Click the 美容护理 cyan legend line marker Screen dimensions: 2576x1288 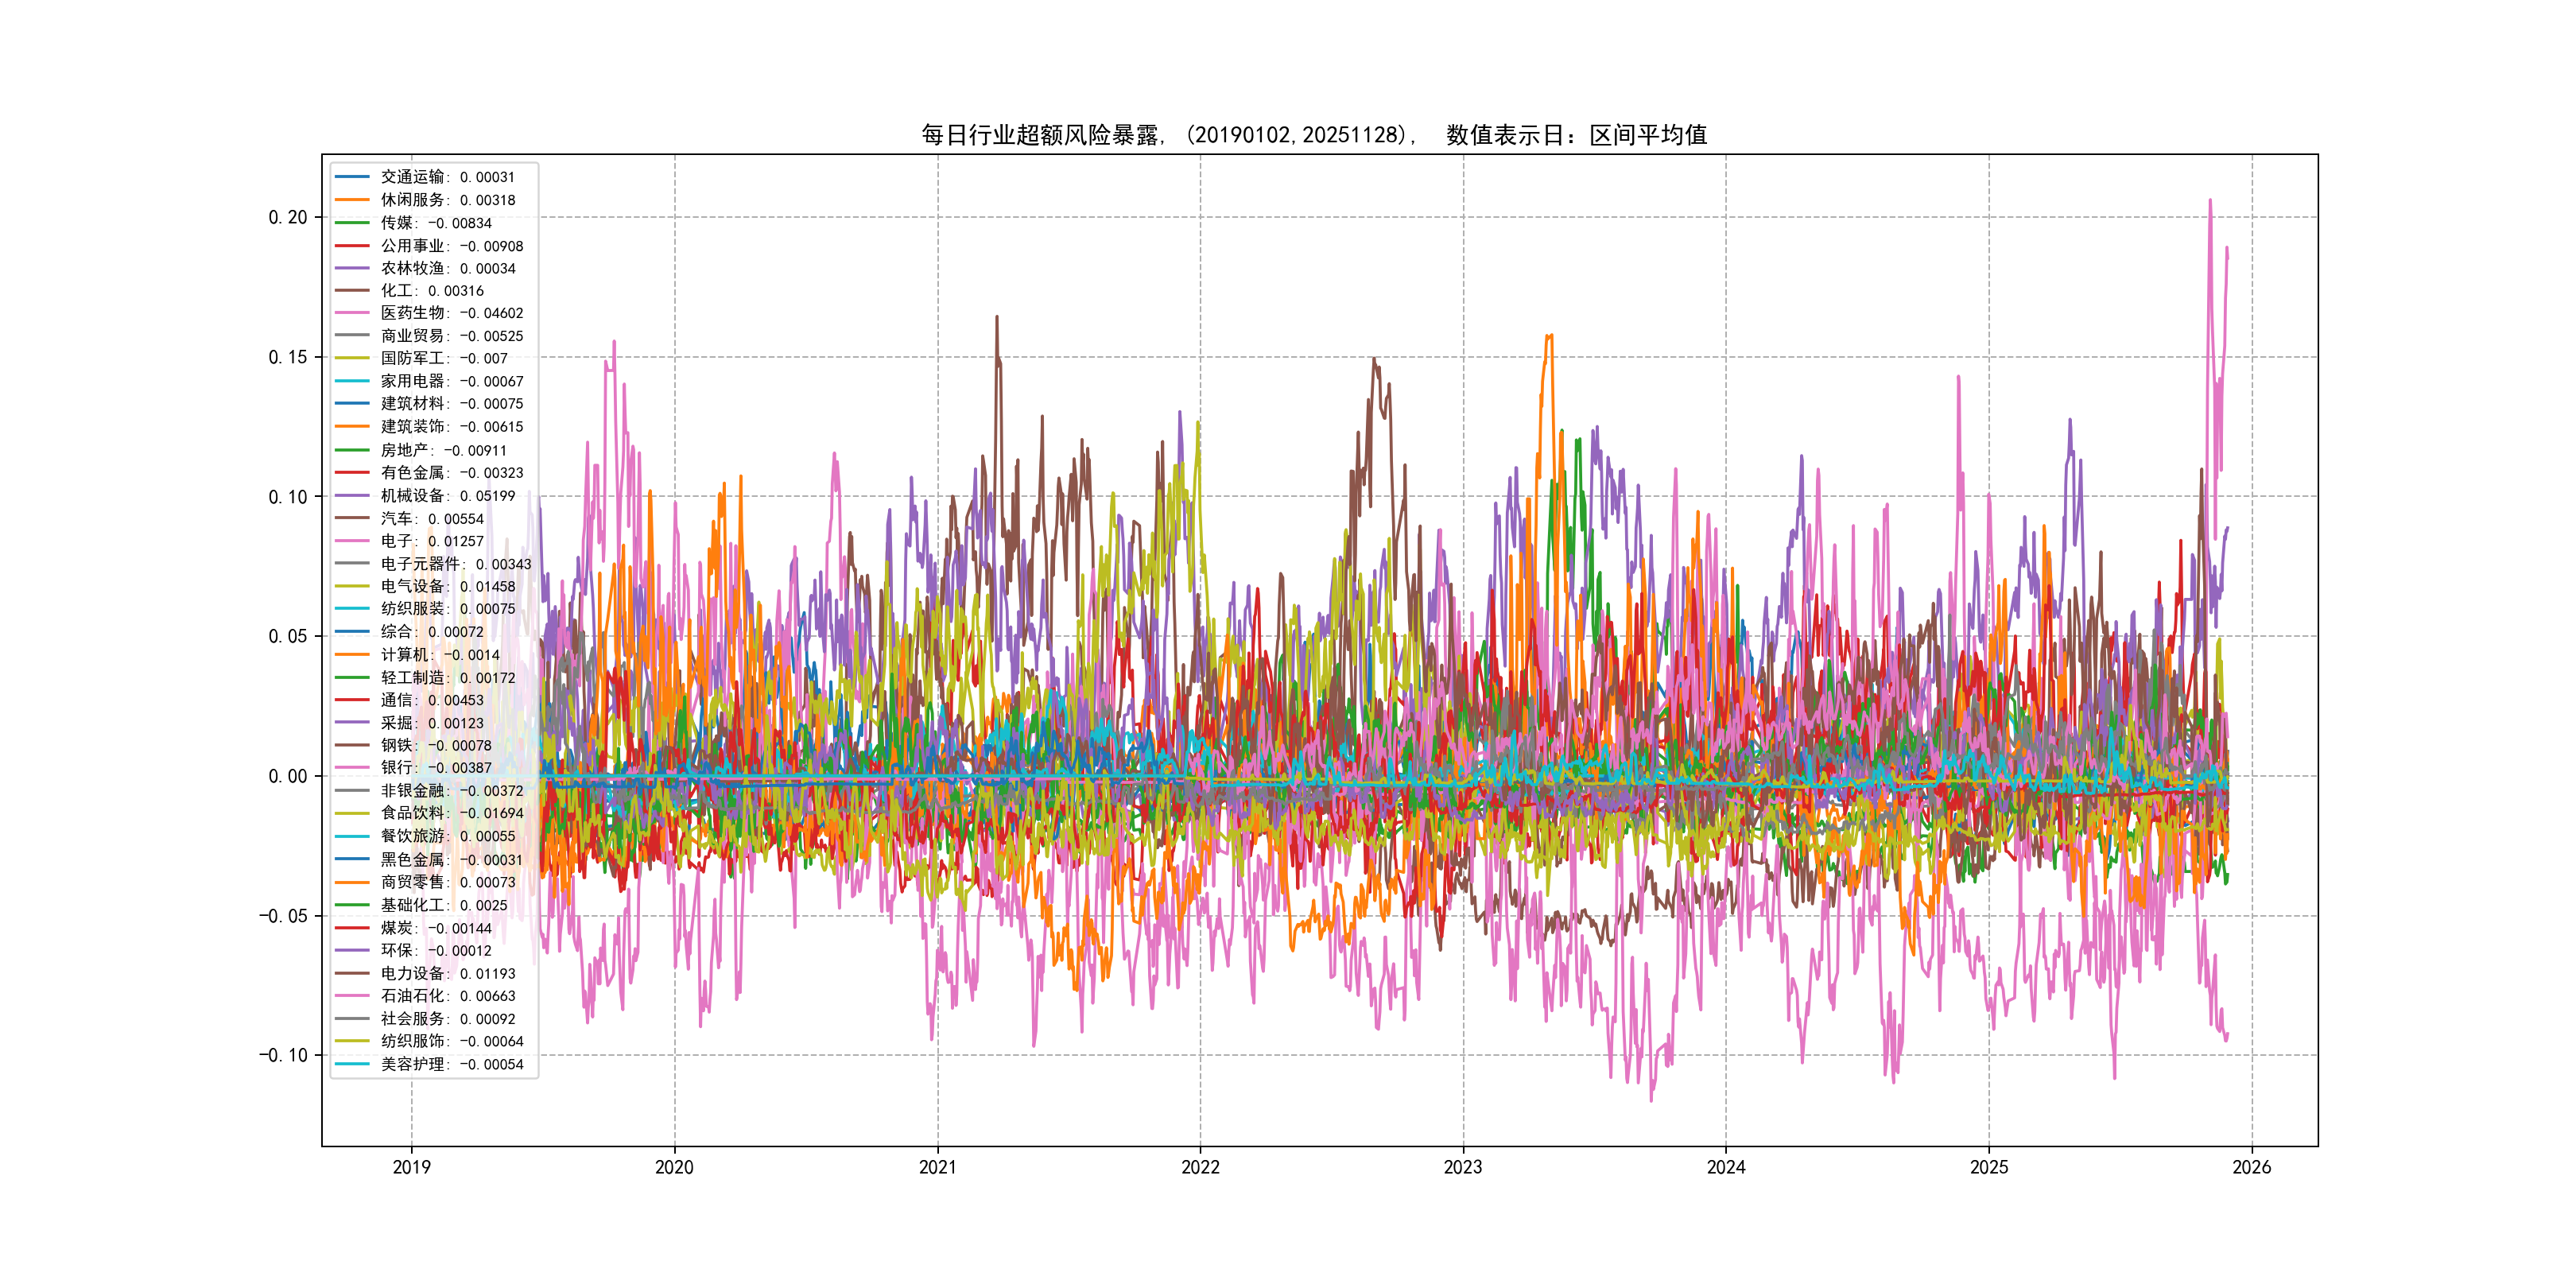[x=352, y=1064]
